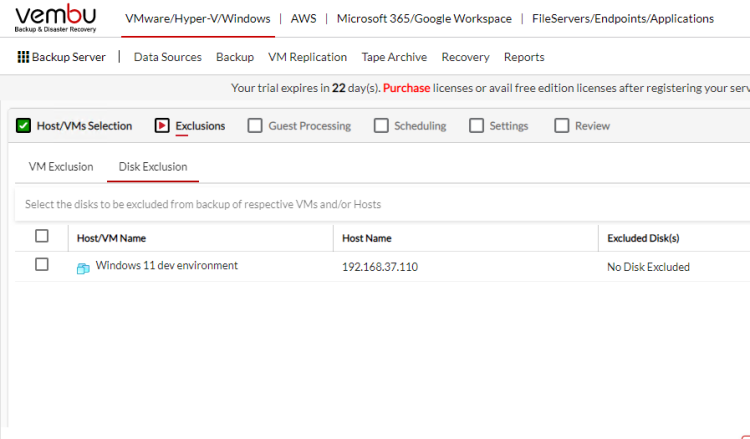The width and height of the screenshot is (750, 439).
Task: Click the Guest Processing step icon
Action: point(255,126)
